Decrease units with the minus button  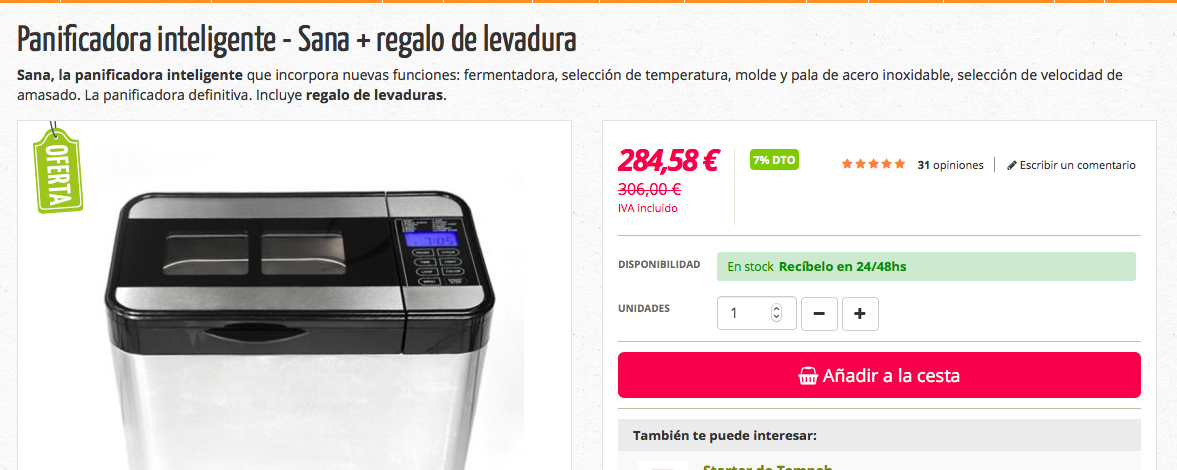pos(819,314)
